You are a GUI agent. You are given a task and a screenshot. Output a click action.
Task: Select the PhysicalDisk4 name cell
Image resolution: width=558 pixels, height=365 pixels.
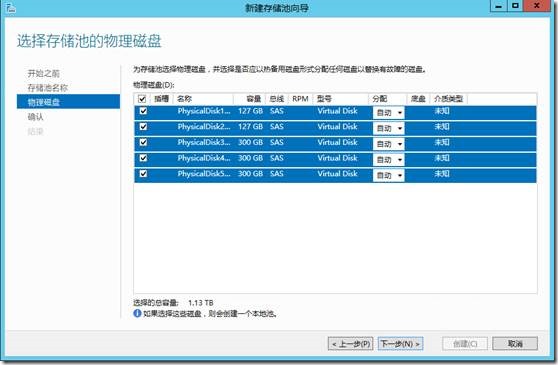click(x=204, y=158)
